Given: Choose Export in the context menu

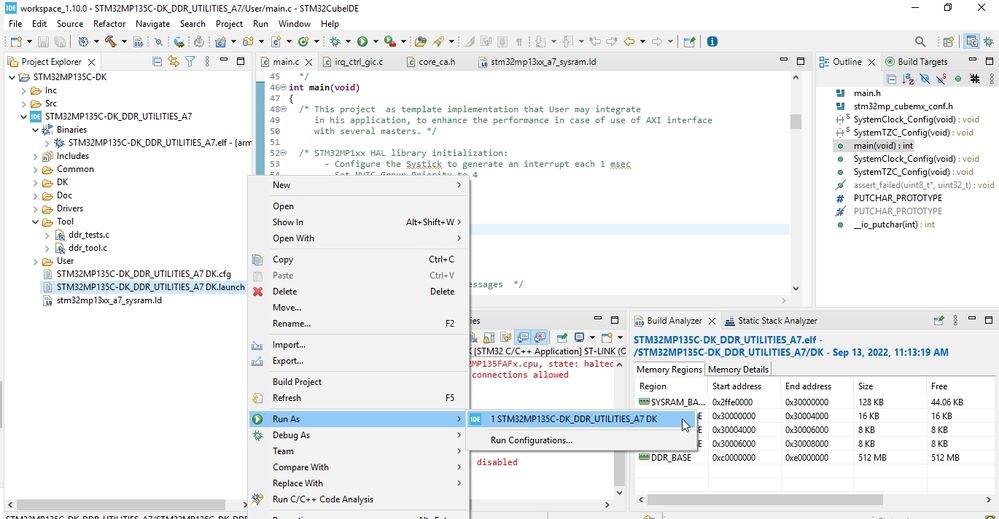Looking at the screenshot, I should pos(358,360).
